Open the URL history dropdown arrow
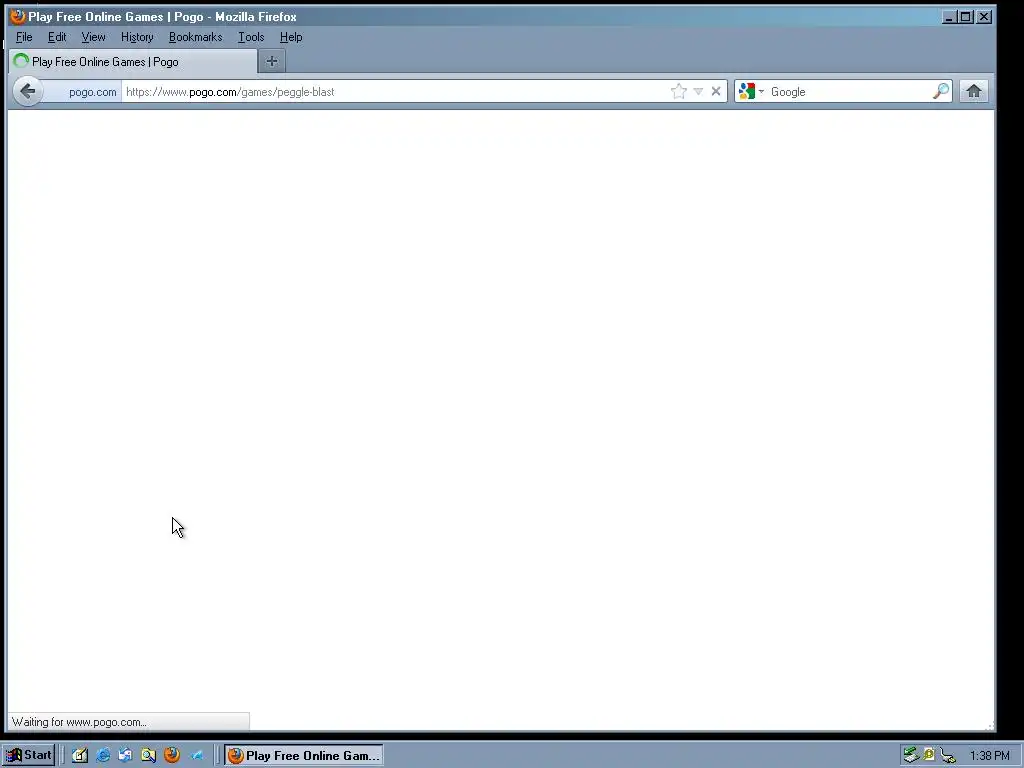 698,91
